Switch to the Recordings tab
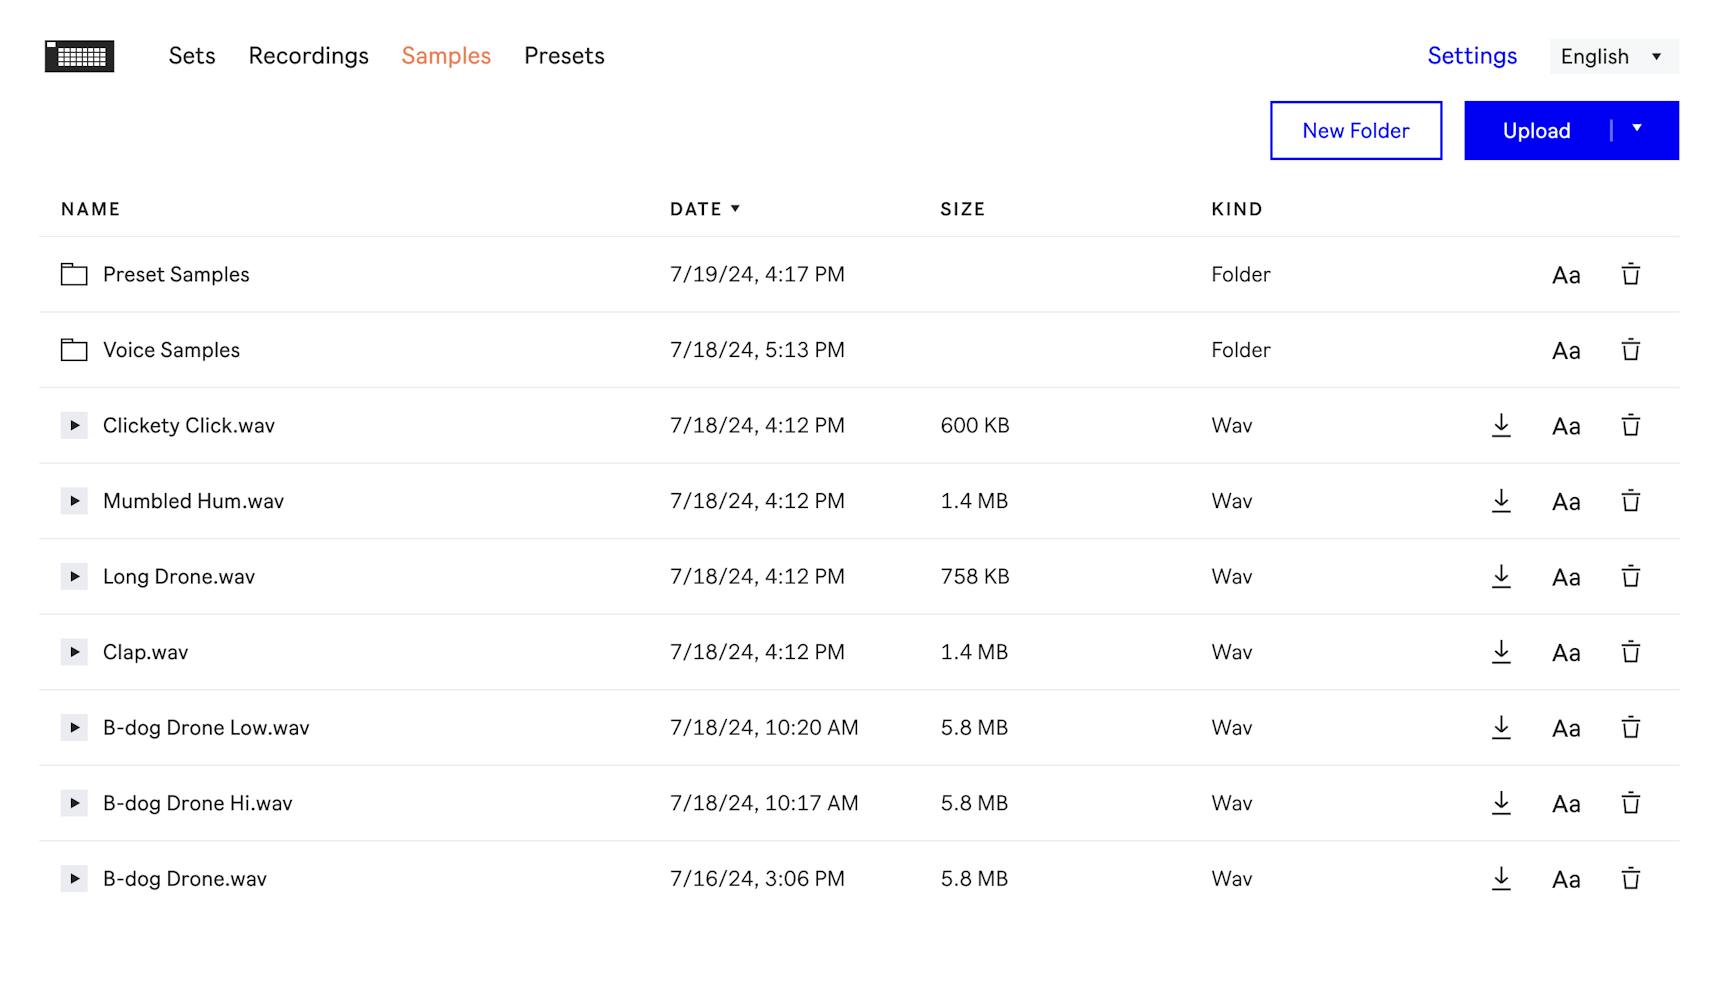Screen dimensions: 1720x1002 pyautogui.click(x=308, y=56)
